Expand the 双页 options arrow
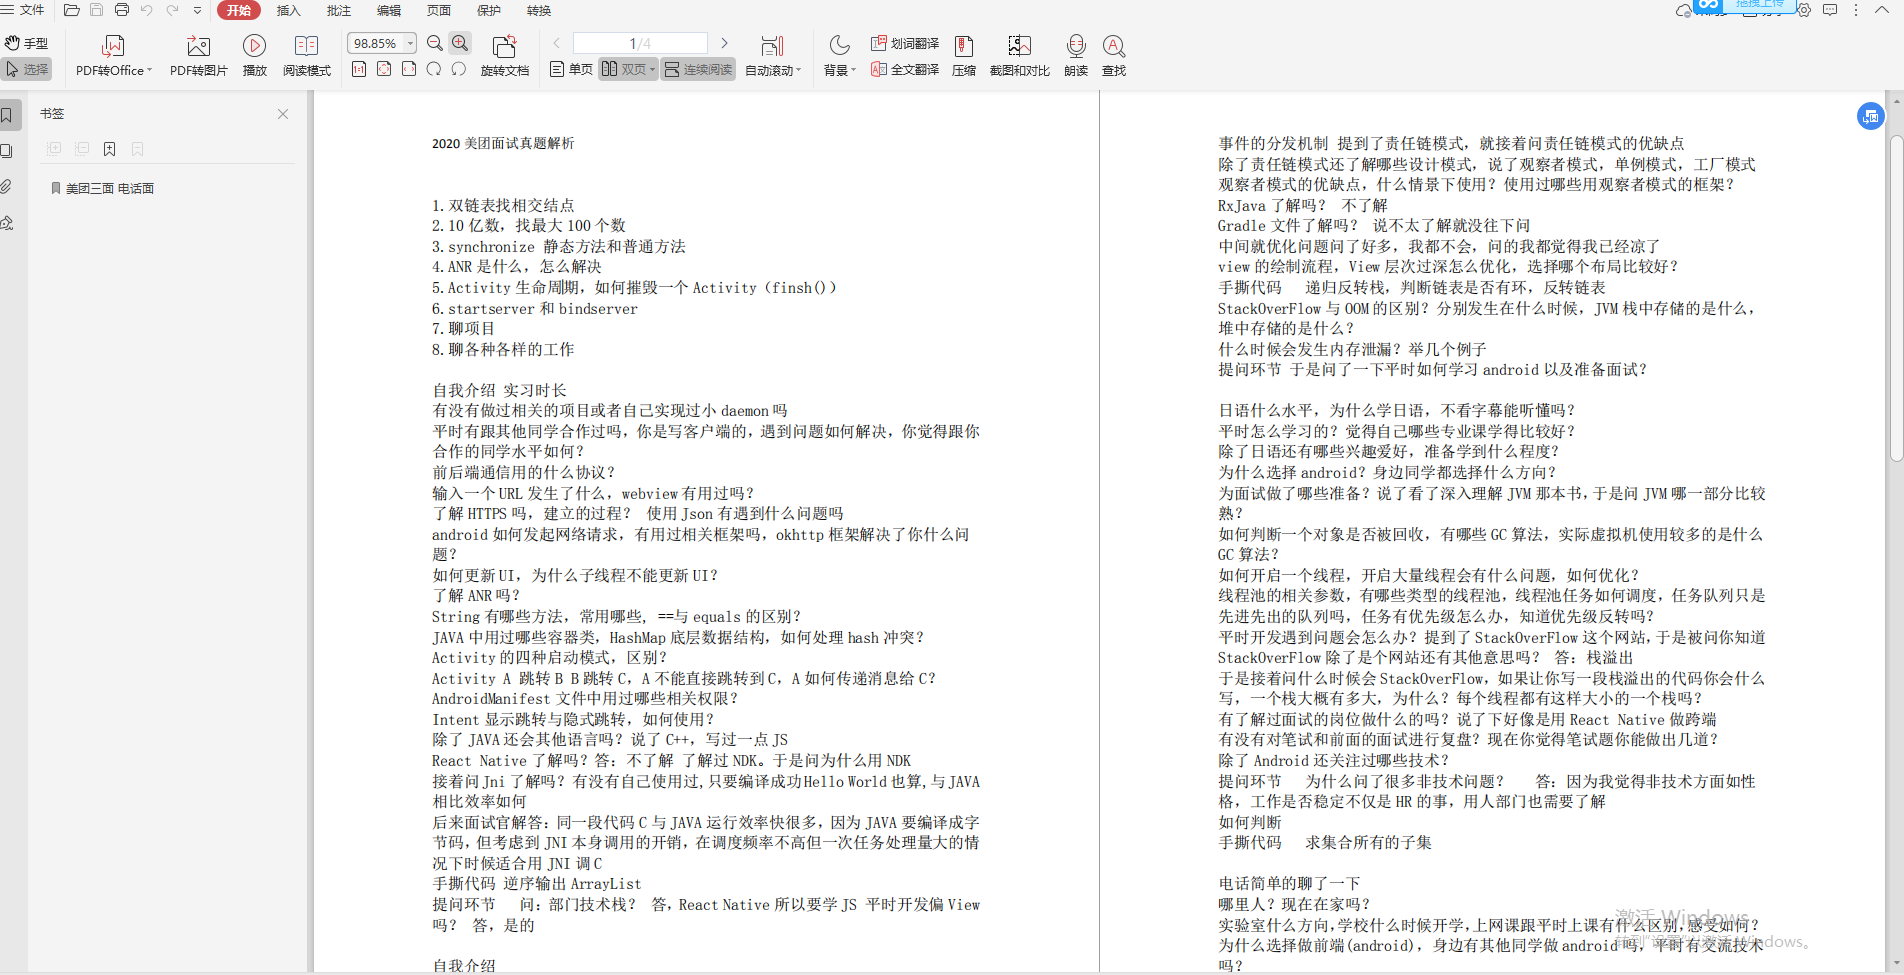This screenshot has height=975, width=1904. pos(653,70)
